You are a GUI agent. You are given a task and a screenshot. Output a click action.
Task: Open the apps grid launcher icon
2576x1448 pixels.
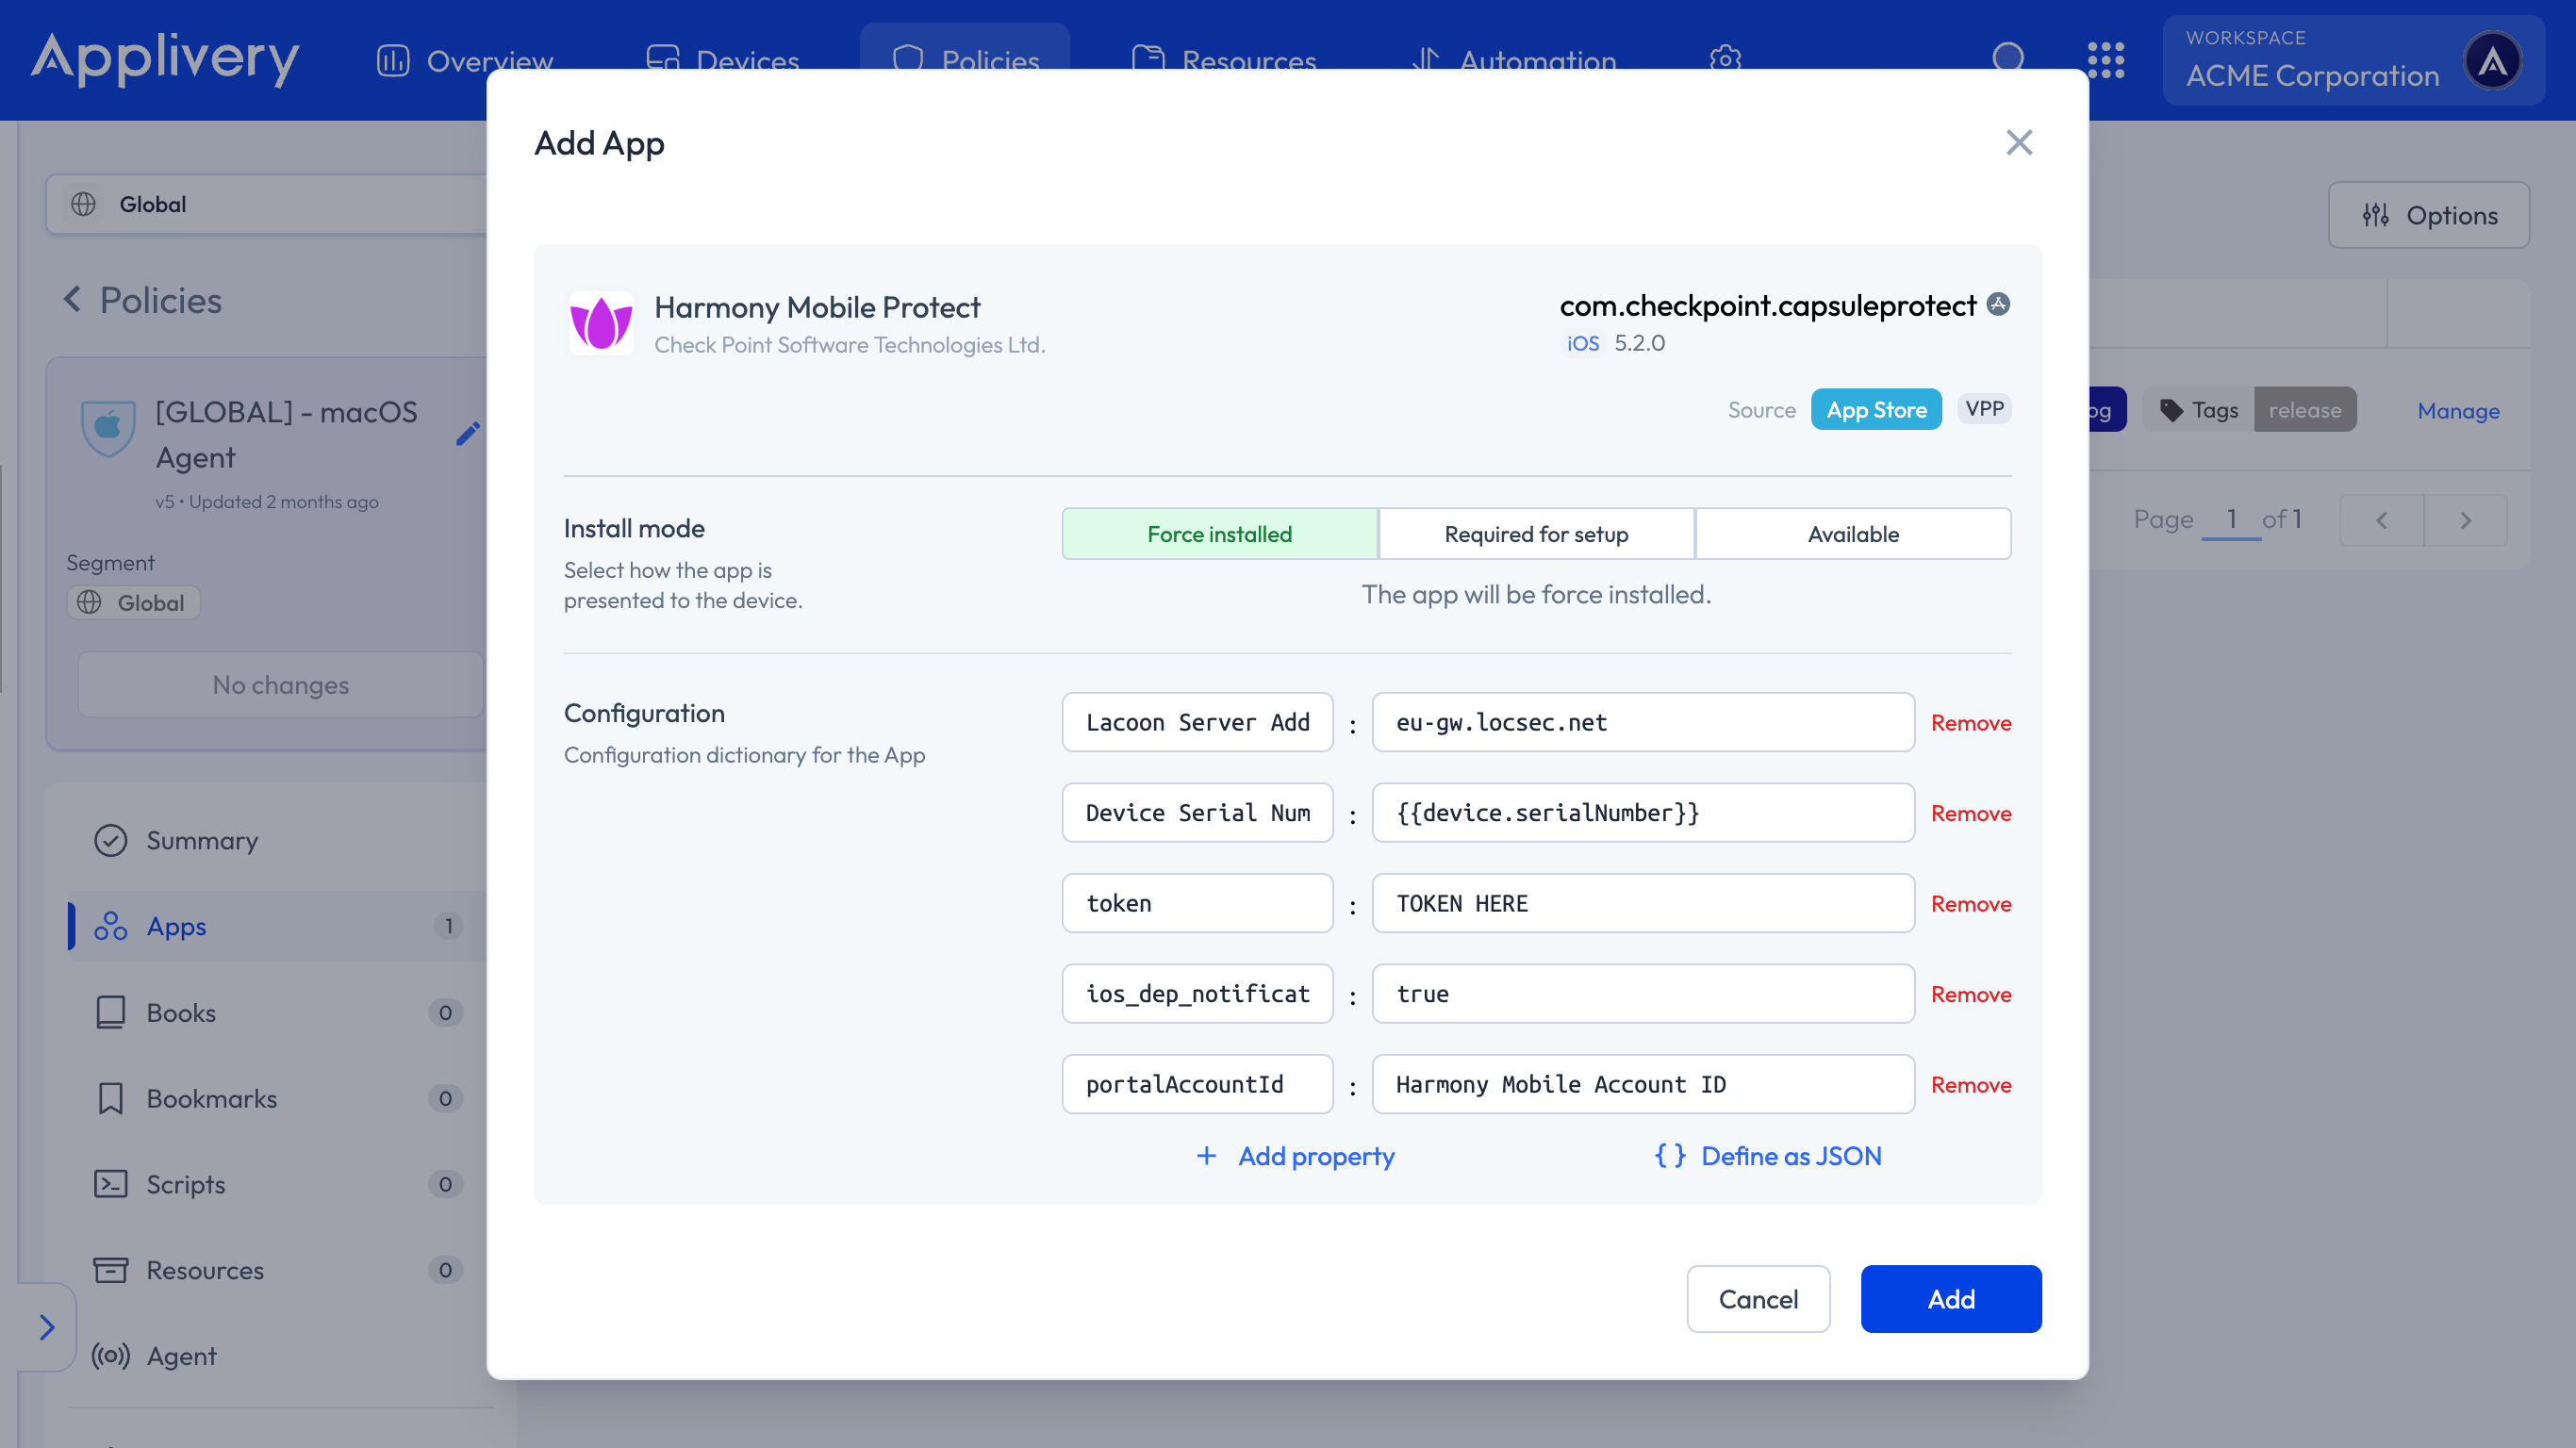(2107, 60)
